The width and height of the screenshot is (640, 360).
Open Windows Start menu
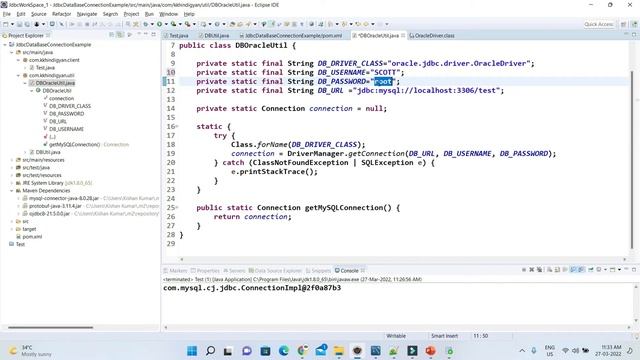click(192, 351)
